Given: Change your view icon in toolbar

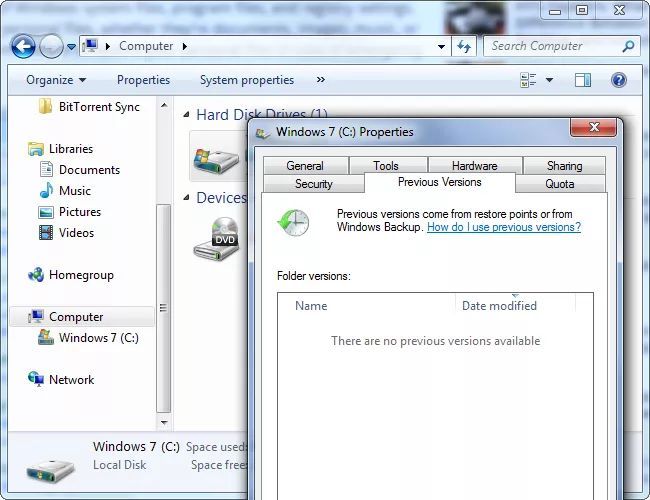Looking at the screenshot, I should point(528,80).
